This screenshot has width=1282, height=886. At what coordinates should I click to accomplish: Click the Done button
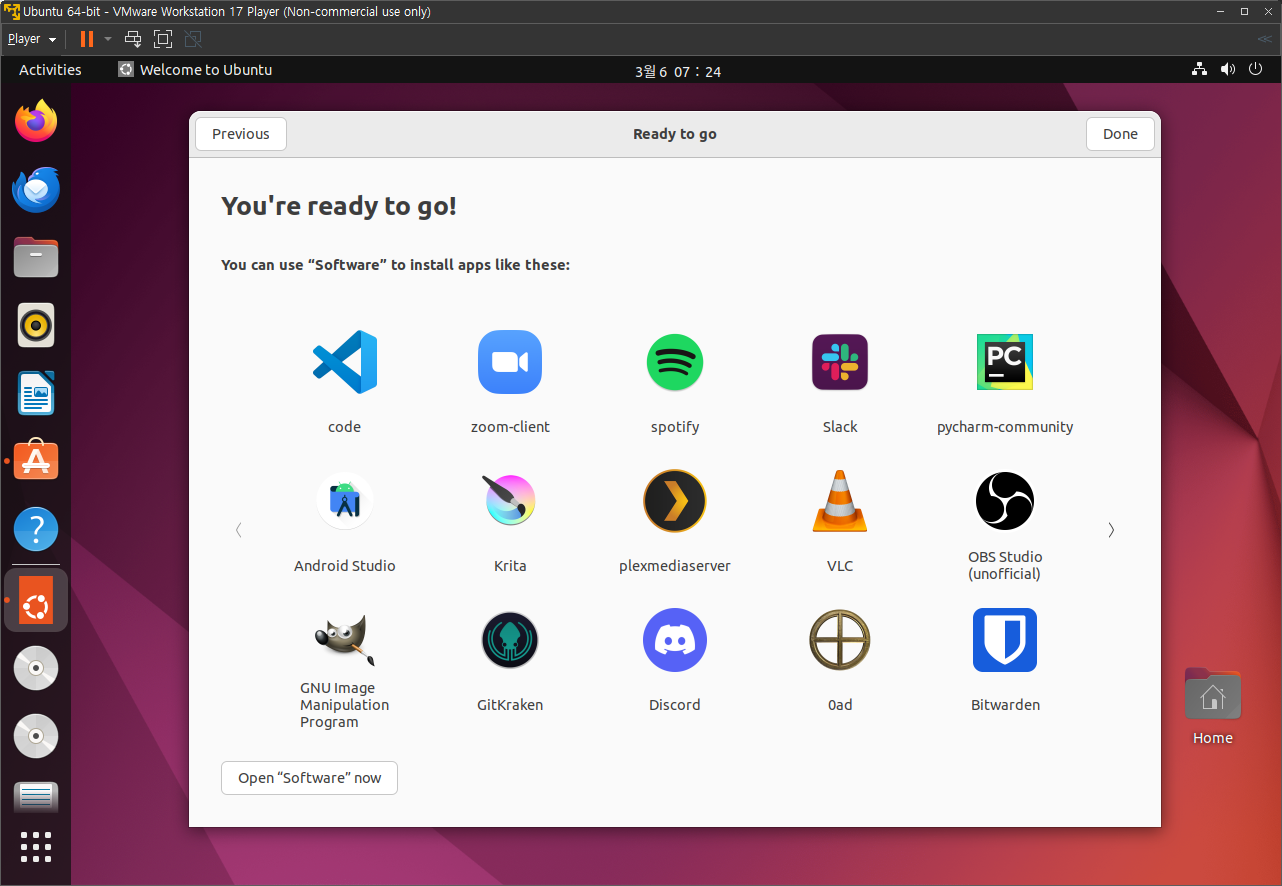coord(1120,134)
